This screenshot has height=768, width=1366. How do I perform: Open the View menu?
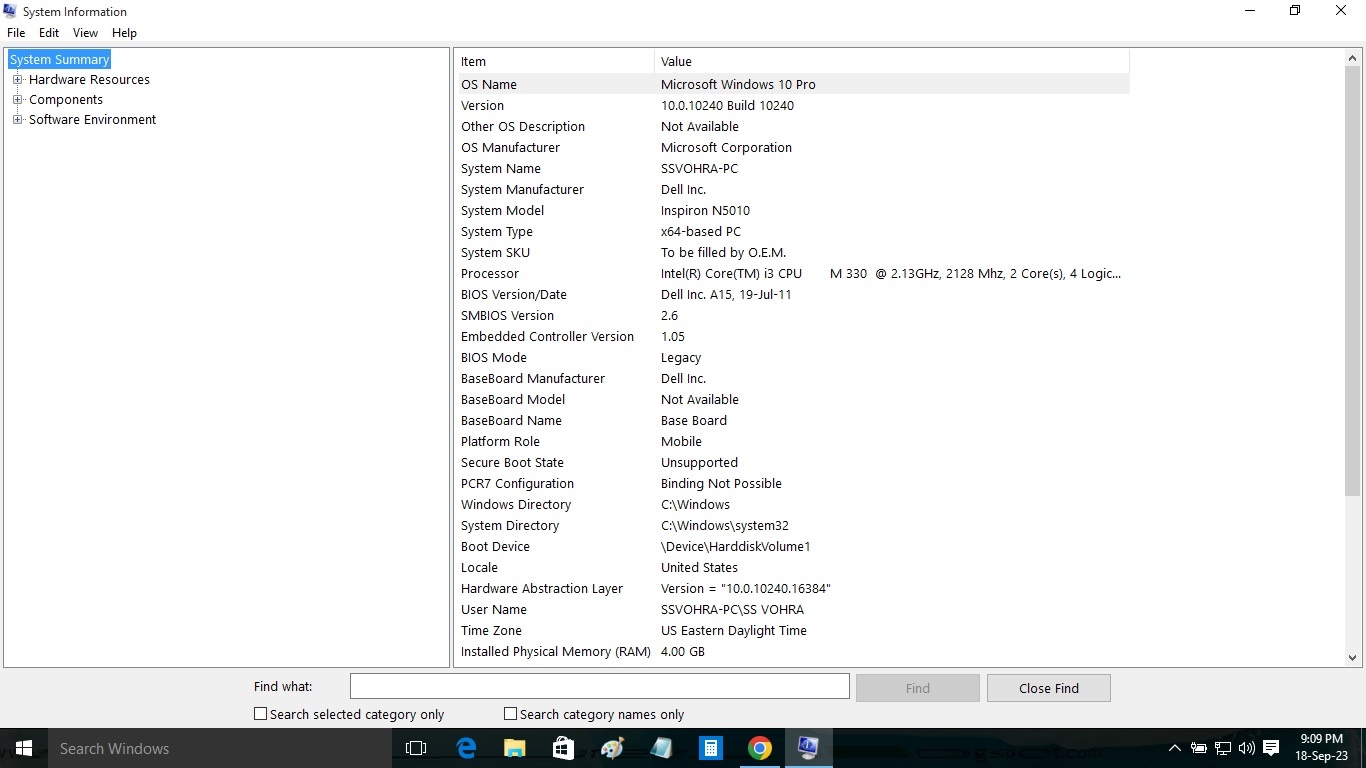click(x=85, y=33)
